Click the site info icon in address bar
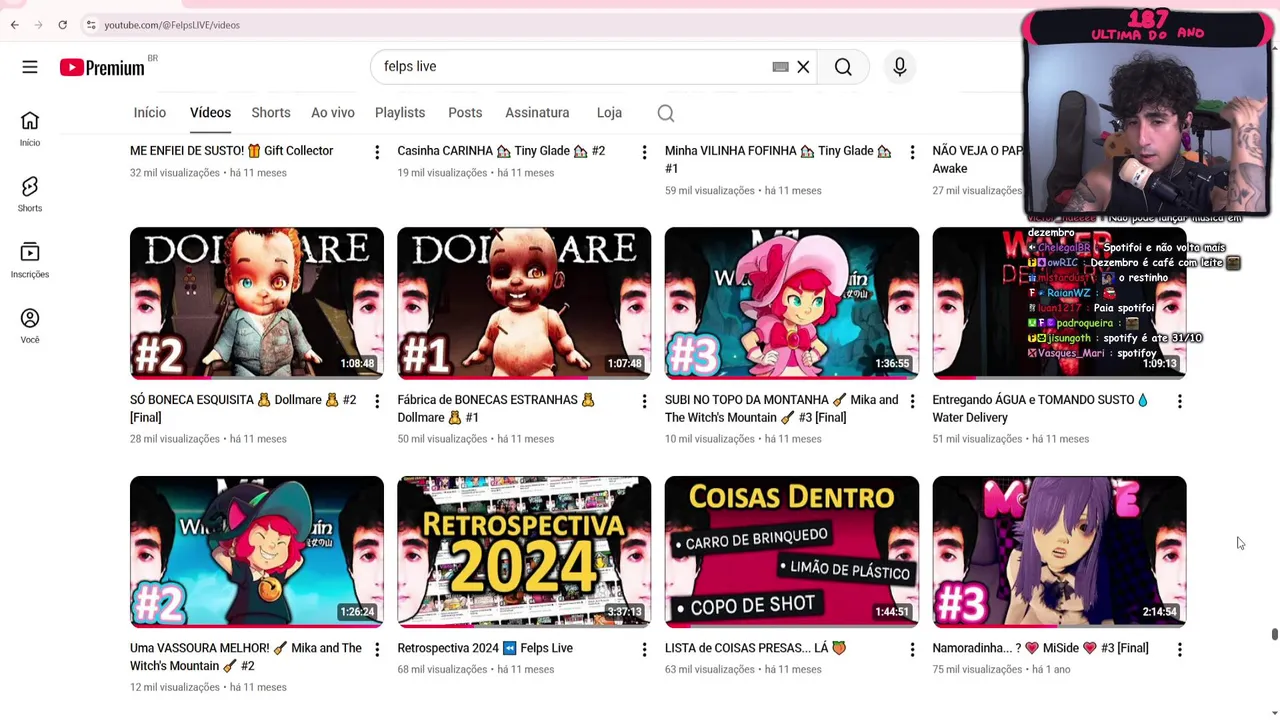 pos(90,25)
